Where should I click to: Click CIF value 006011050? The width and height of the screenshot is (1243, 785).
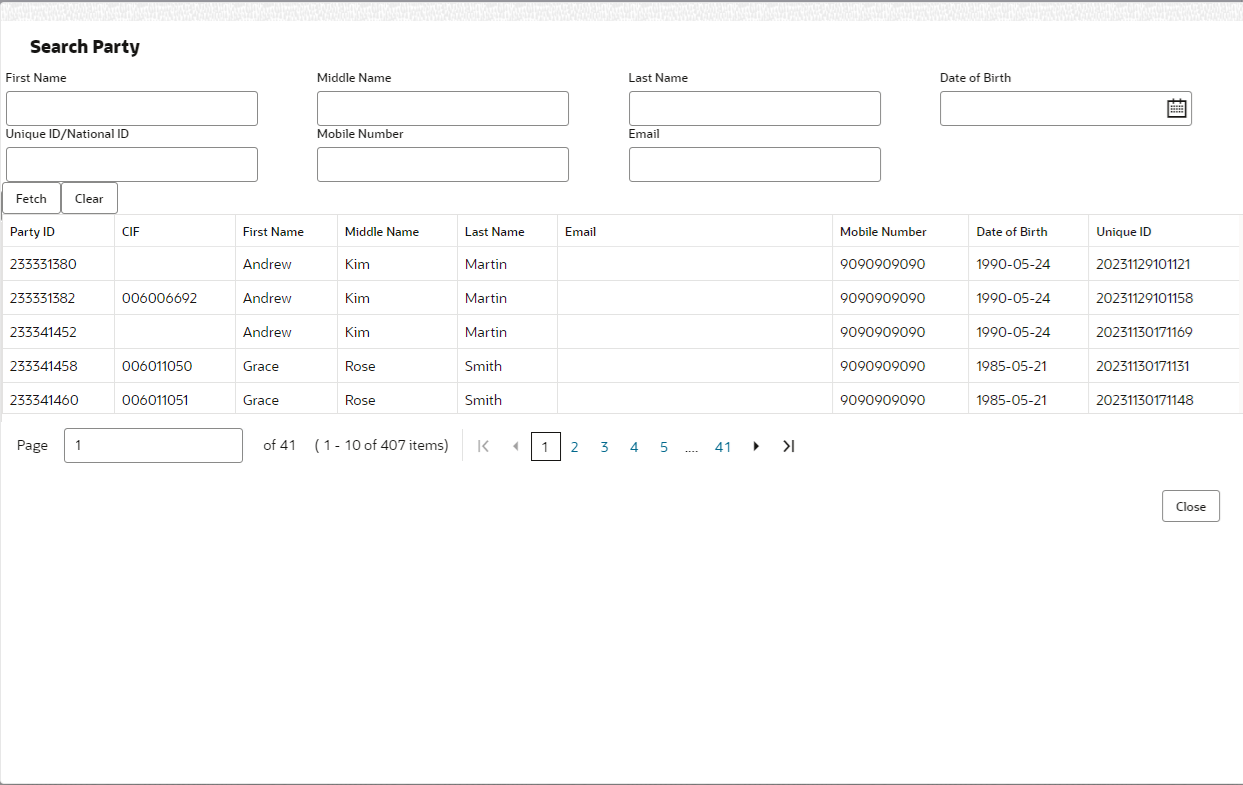point(157,366)
